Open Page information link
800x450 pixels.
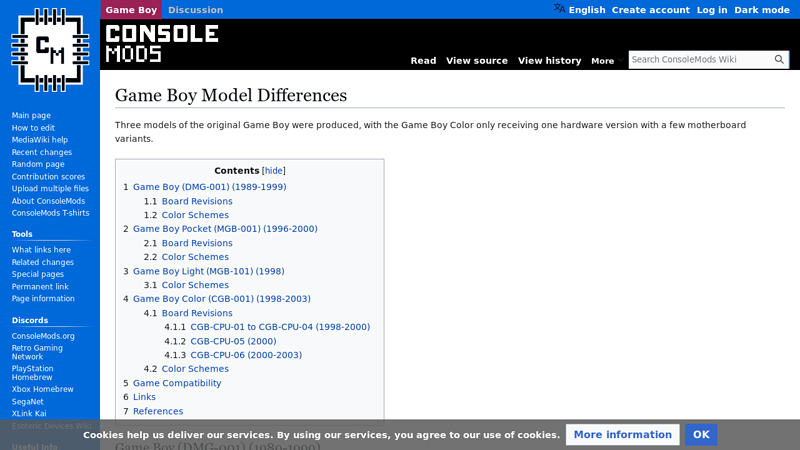pos(43,299)
